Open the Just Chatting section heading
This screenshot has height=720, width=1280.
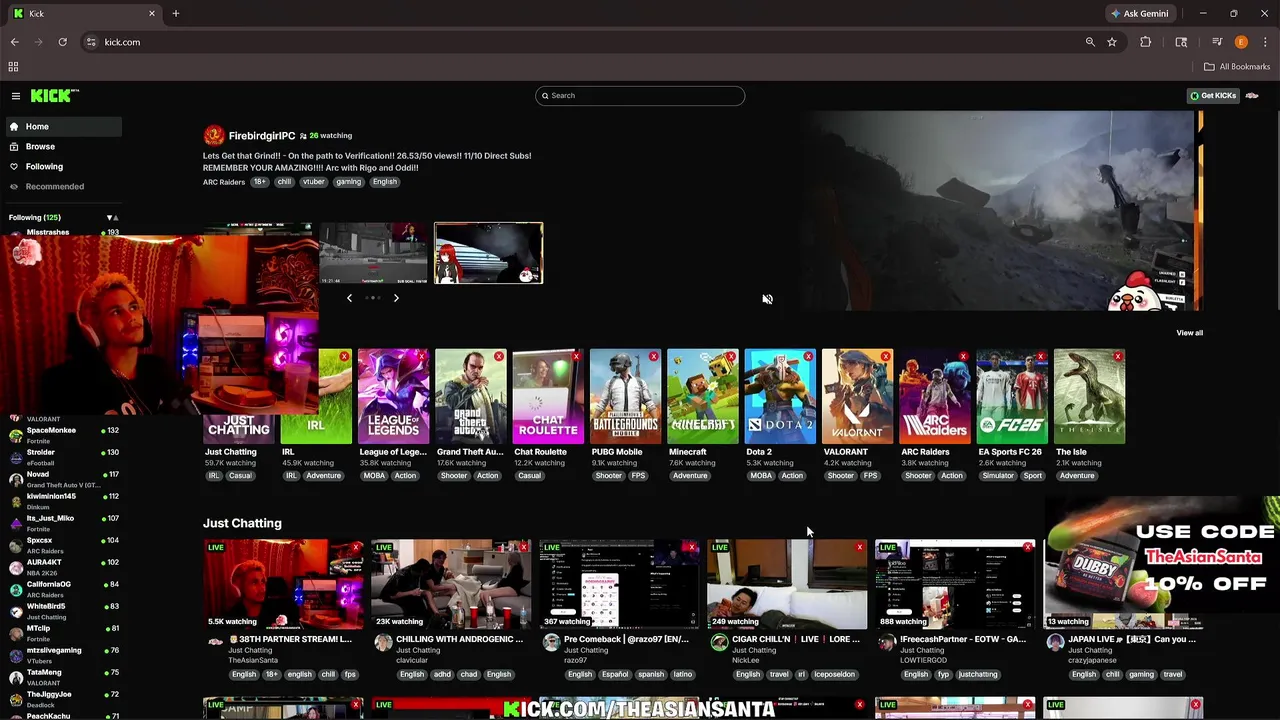(242, 523)
